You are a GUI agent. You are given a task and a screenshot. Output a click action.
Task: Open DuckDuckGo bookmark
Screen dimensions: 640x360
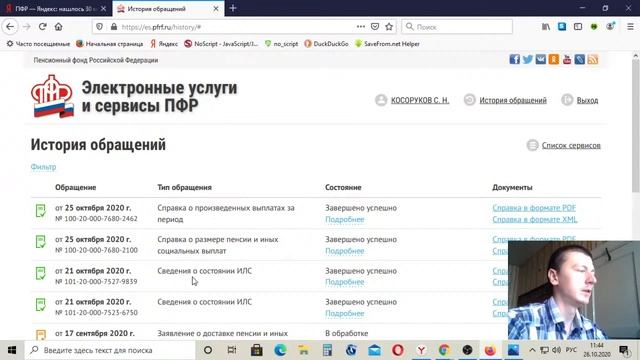click(326, 44)
